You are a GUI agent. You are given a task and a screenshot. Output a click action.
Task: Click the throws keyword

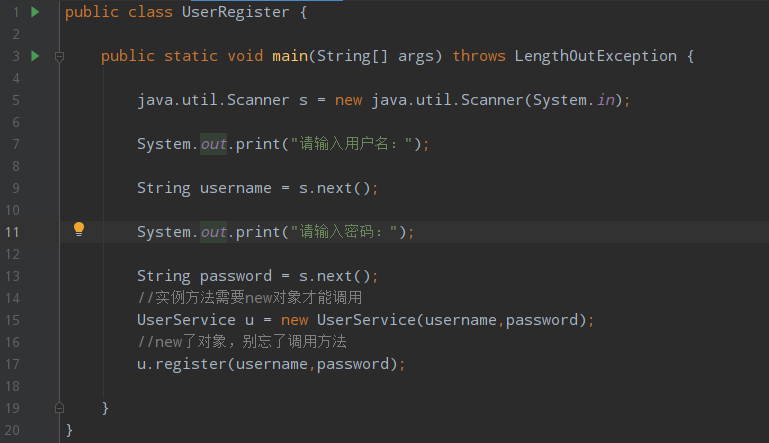(479, 56)
